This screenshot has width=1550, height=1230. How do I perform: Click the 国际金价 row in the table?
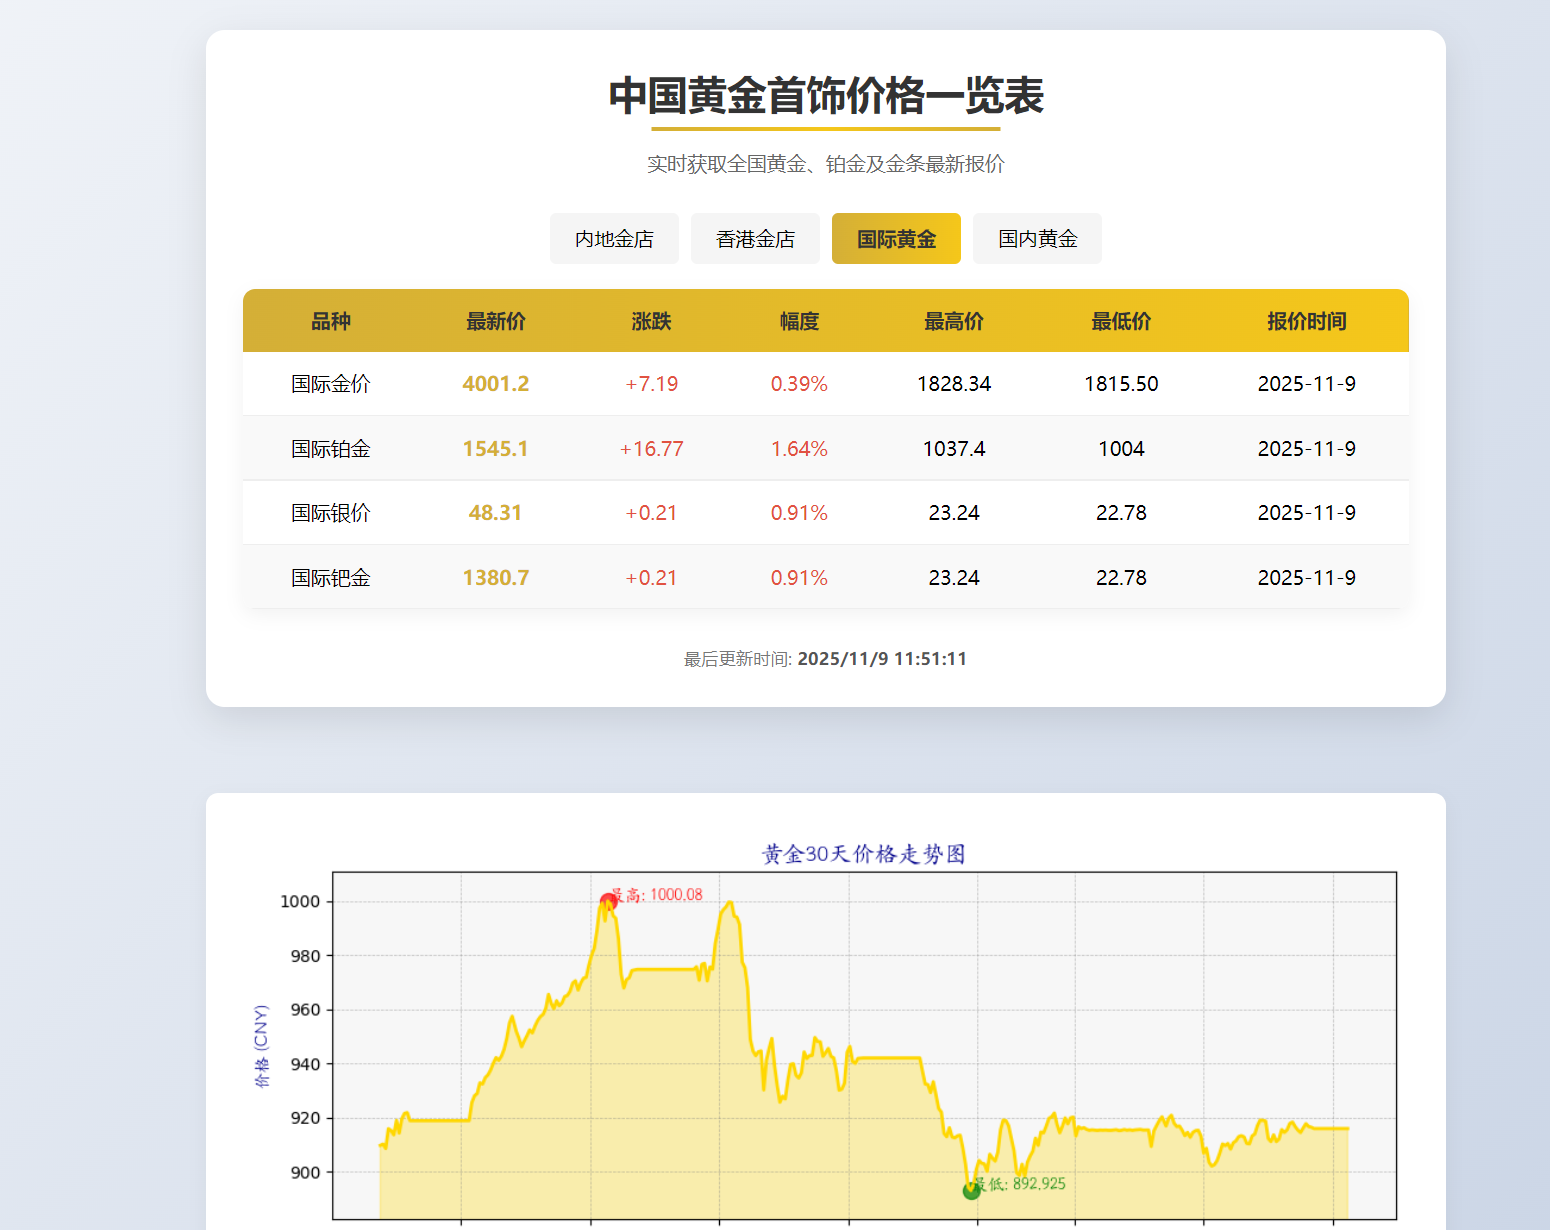click(700, 383)
